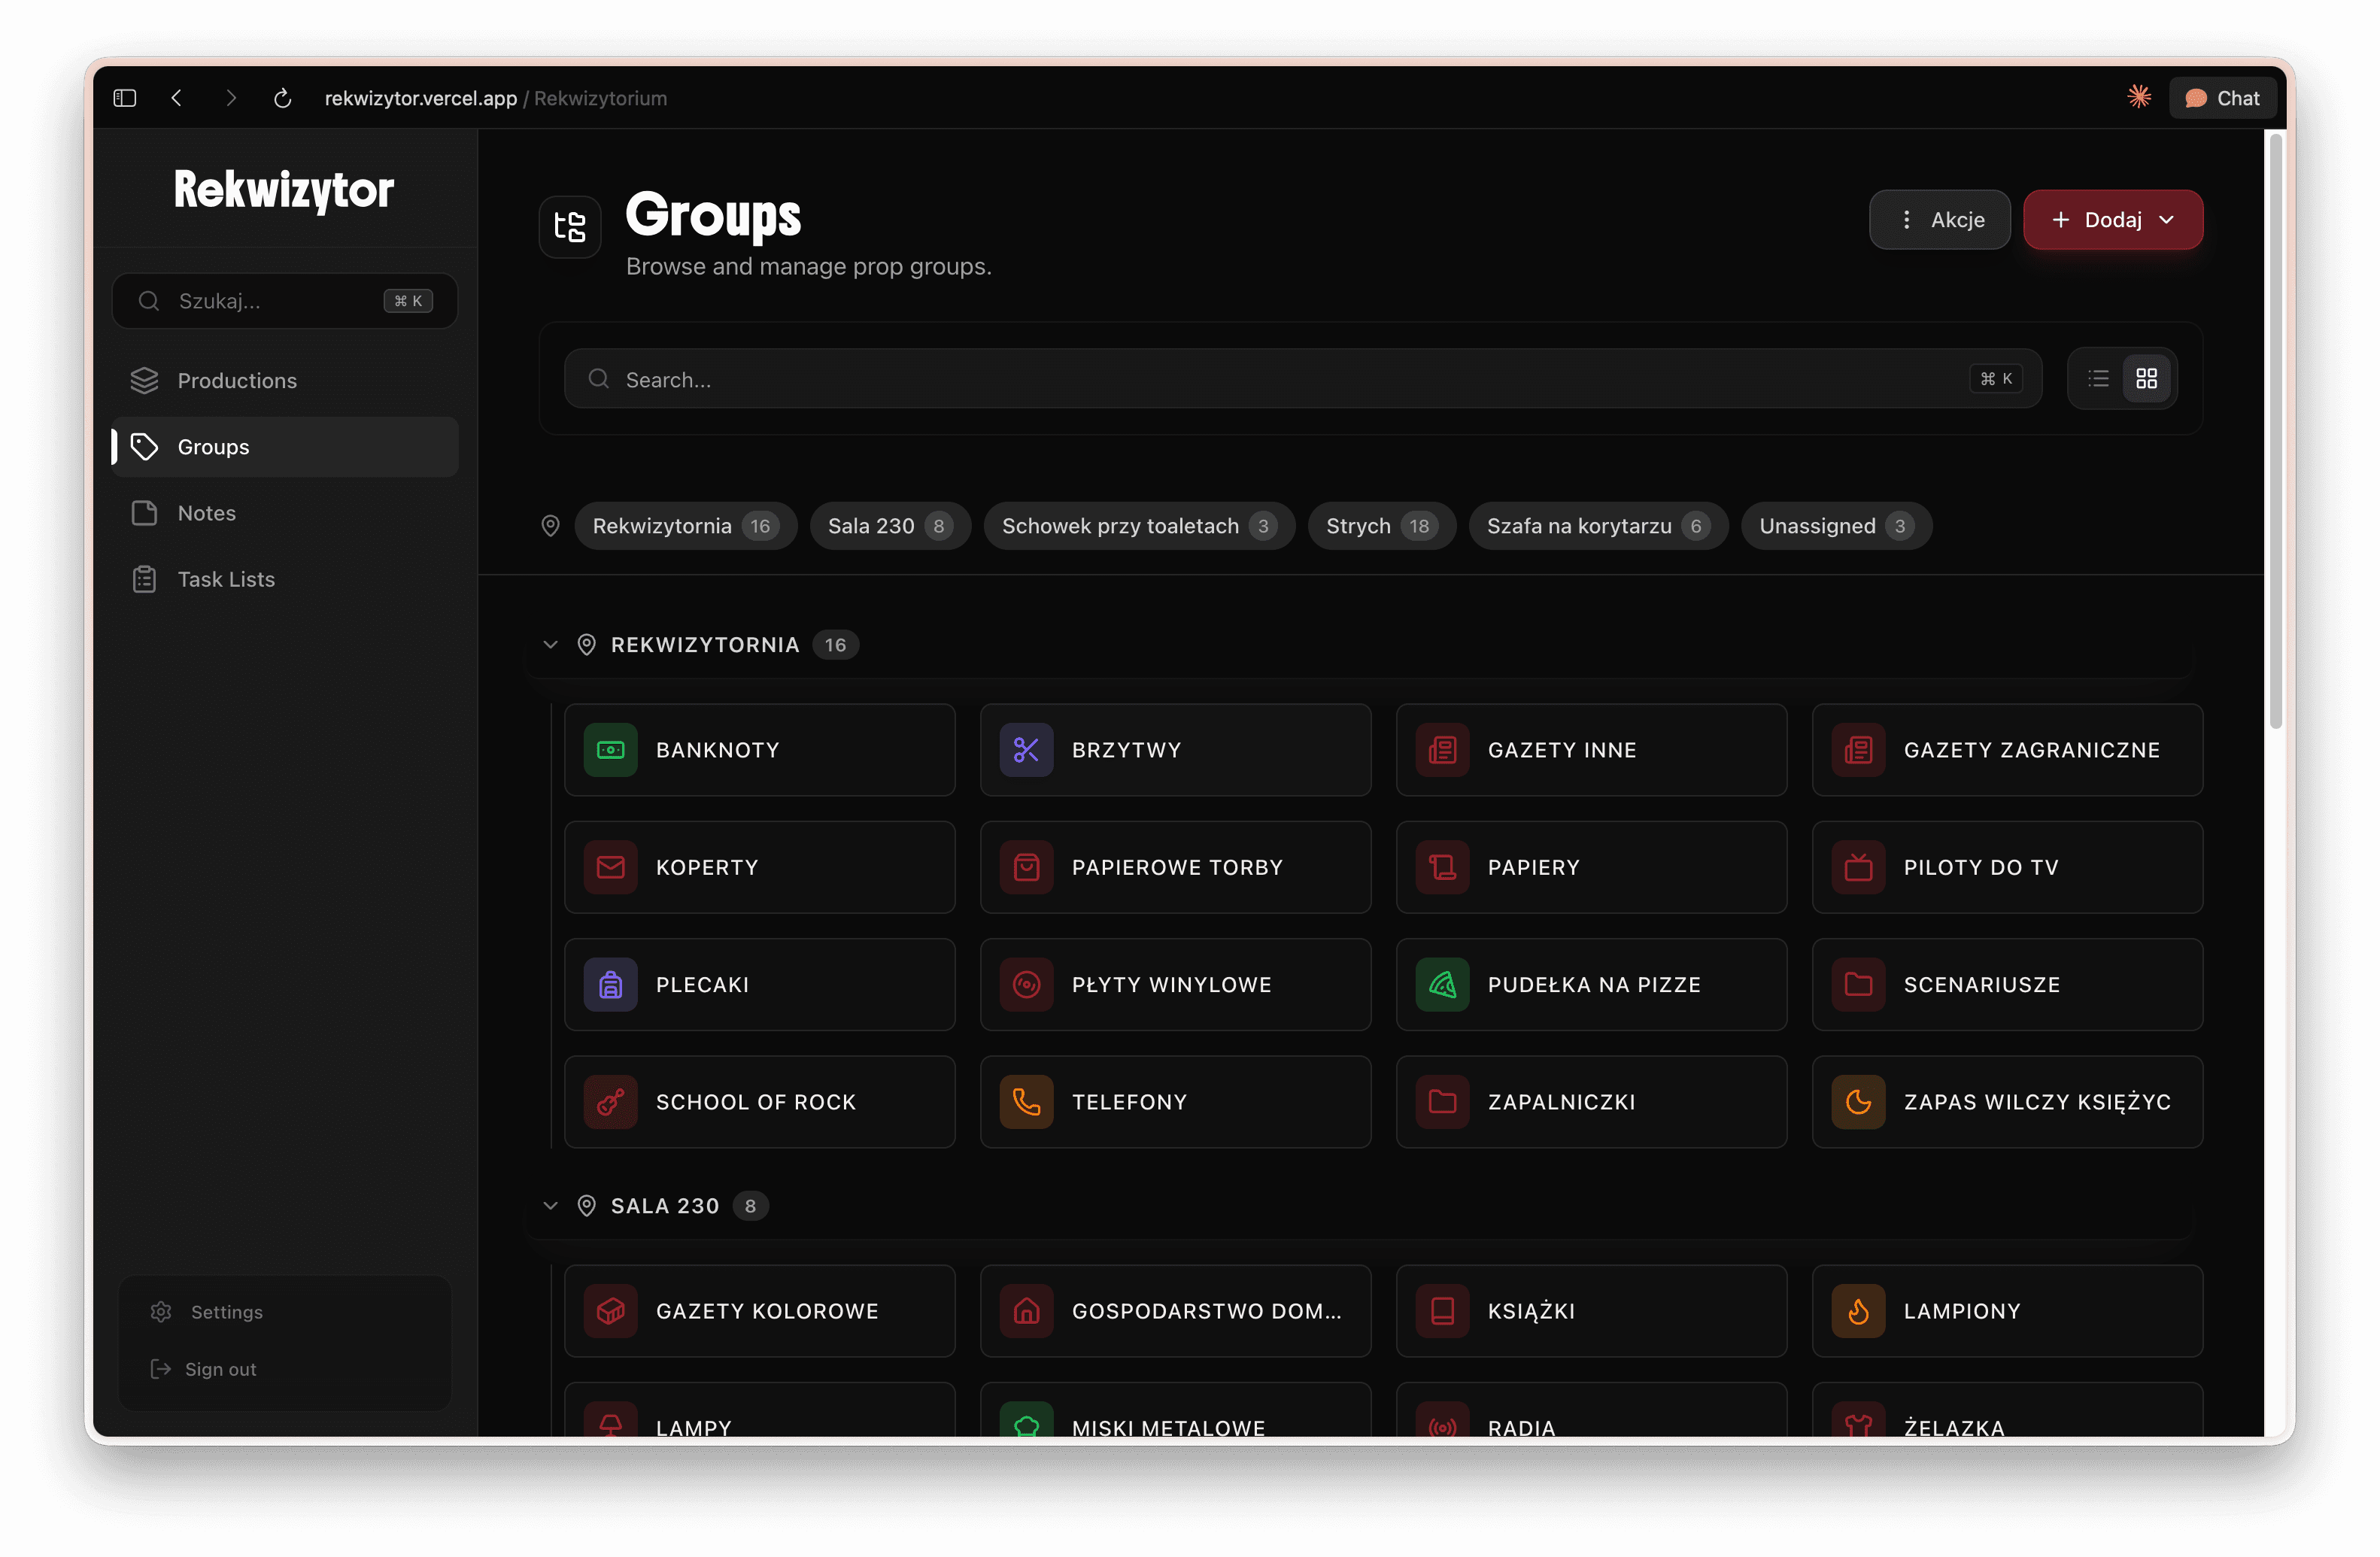
Task: Open the LAMPY group card
Action: point(759,1411)
